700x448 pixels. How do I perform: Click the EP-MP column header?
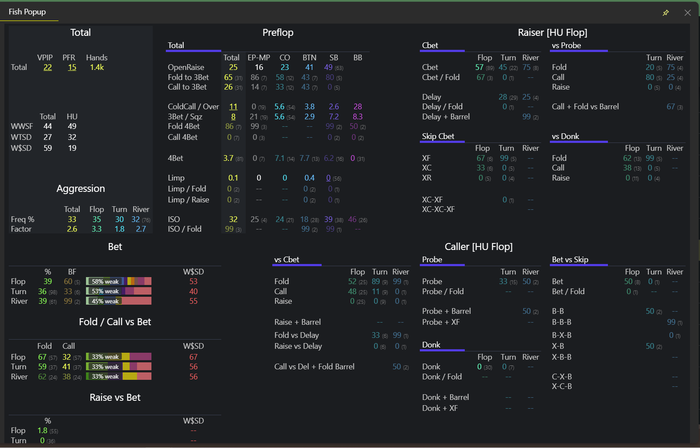[259, 58]
